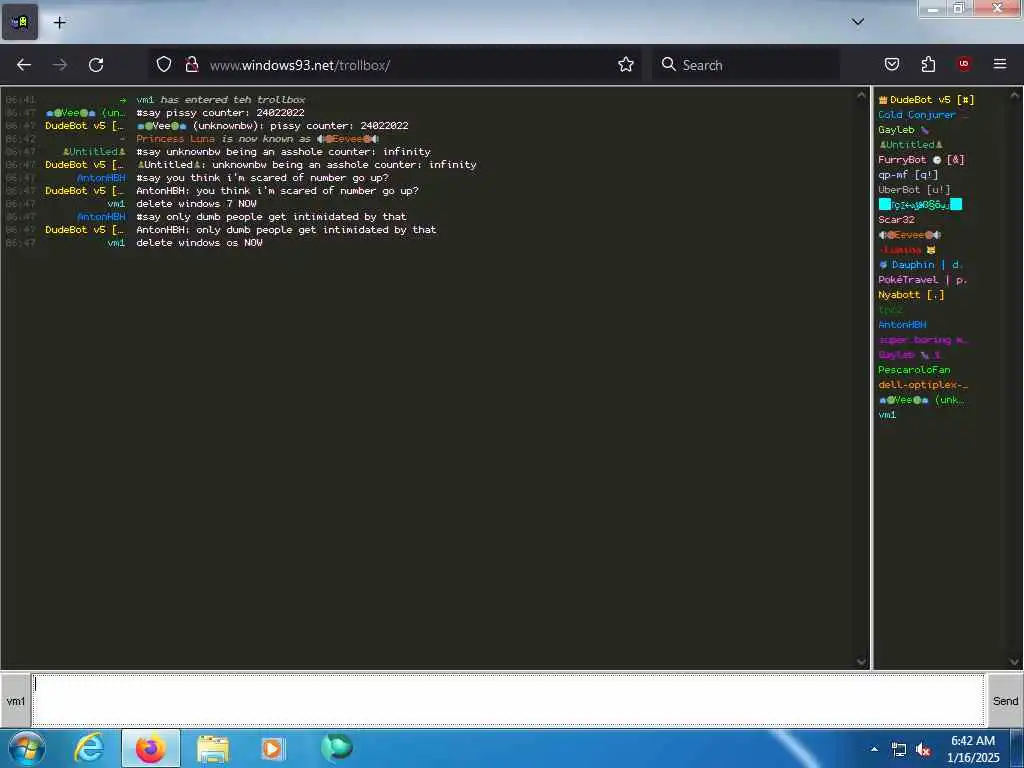1024x768 pixels.
Task: Click '#say only dumb people get intimidated' message
Action: 271,216
